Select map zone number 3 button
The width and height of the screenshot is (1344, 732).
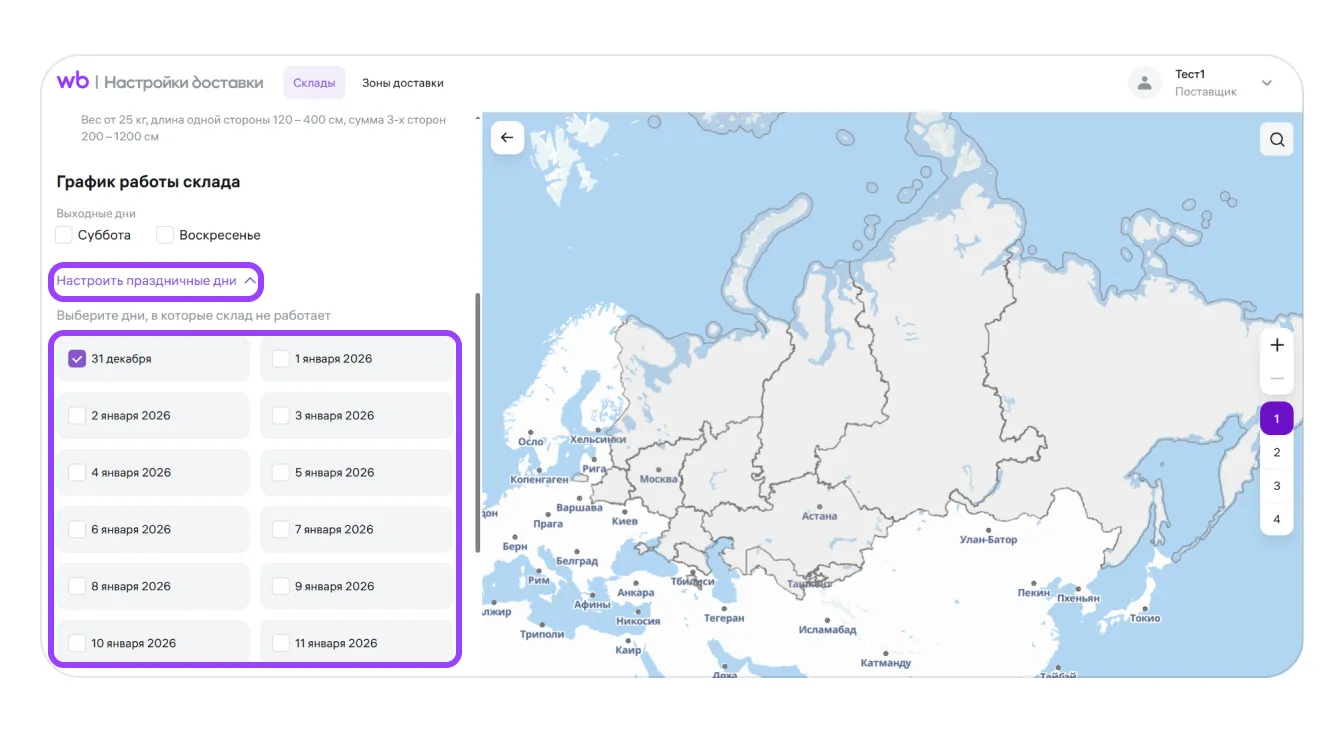1276,486
